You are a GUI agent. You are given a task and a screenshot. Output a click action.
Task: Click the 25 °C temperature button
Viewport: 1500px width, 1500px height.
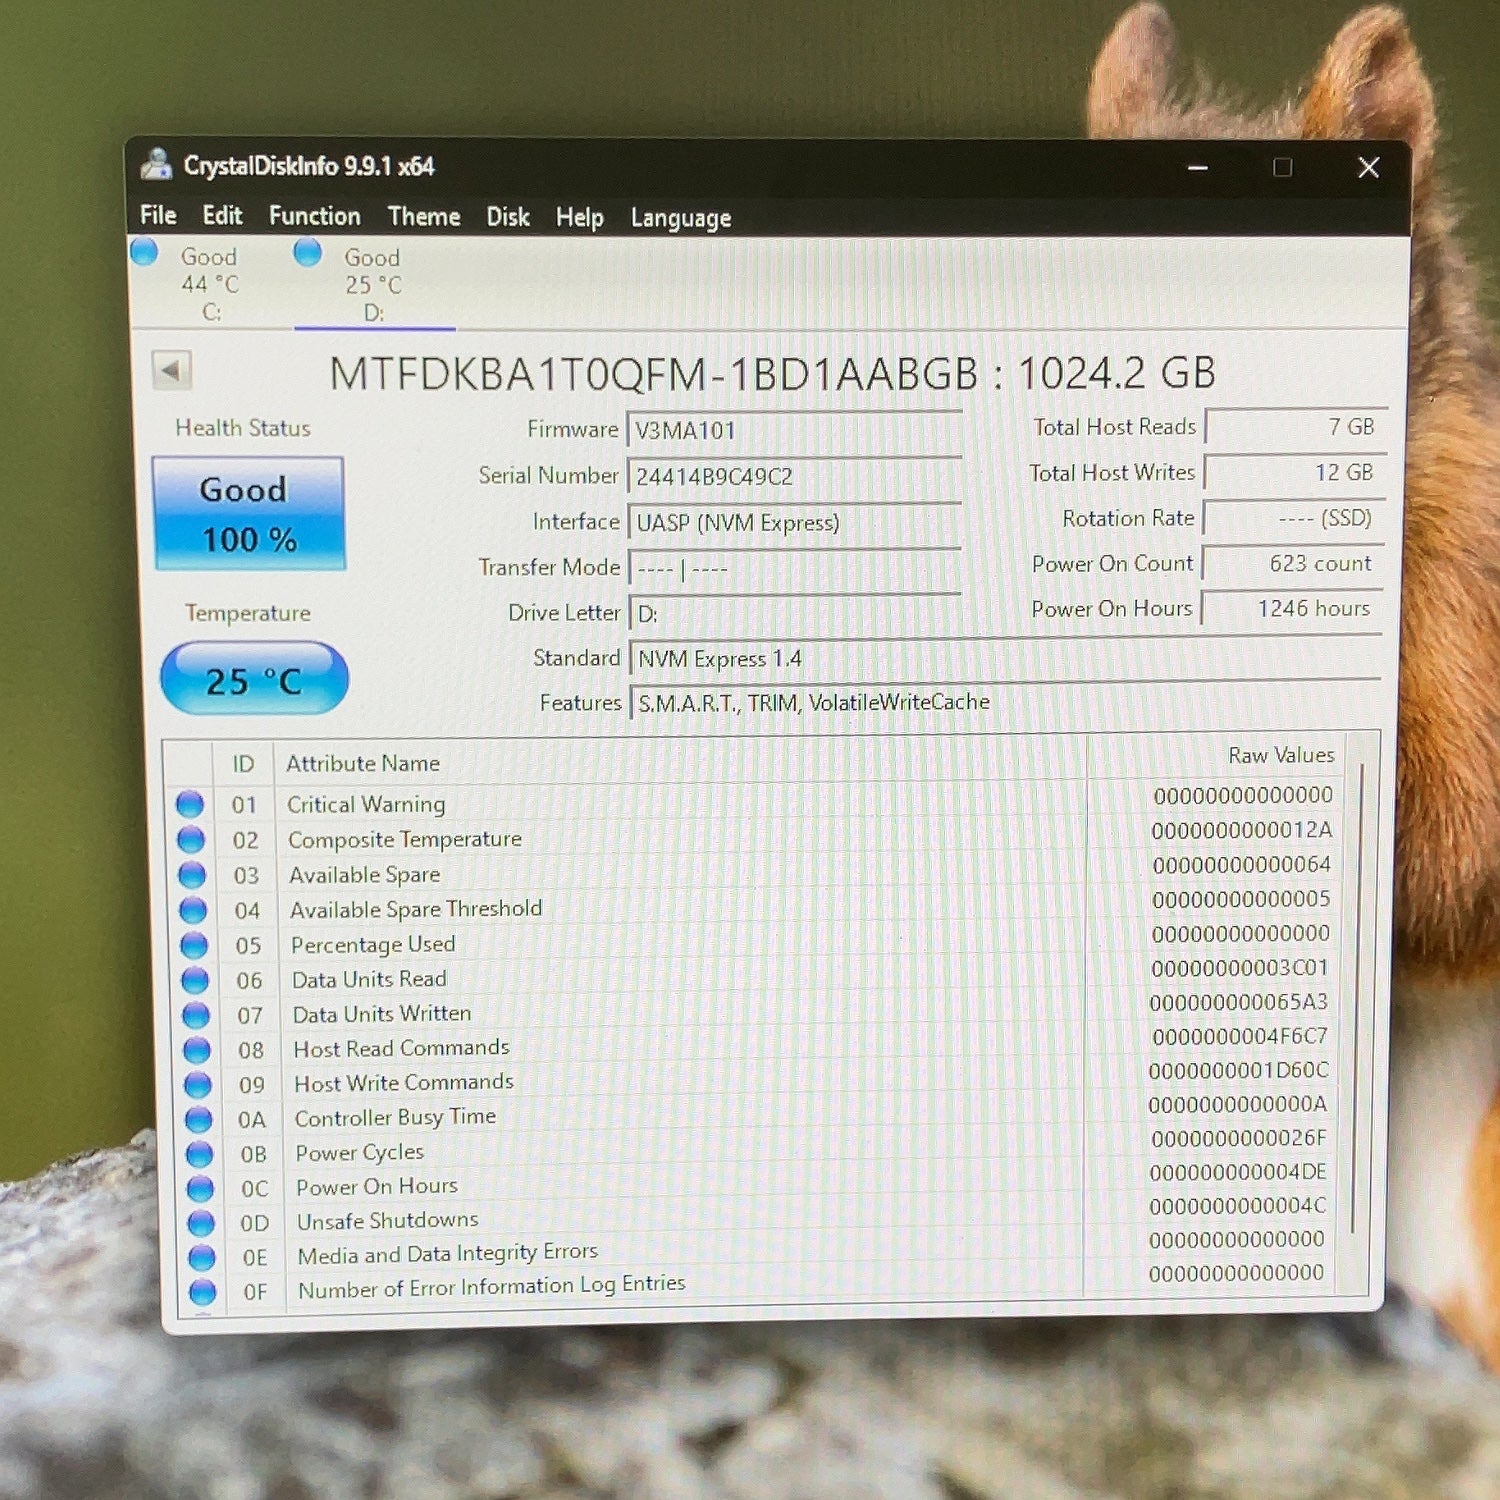click(254, 680)
